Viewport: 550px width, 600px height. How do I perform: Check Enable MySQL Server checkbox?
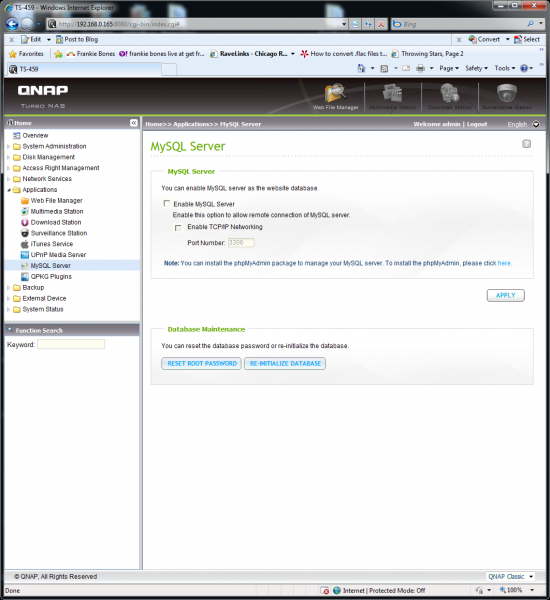tap(166, 204)
